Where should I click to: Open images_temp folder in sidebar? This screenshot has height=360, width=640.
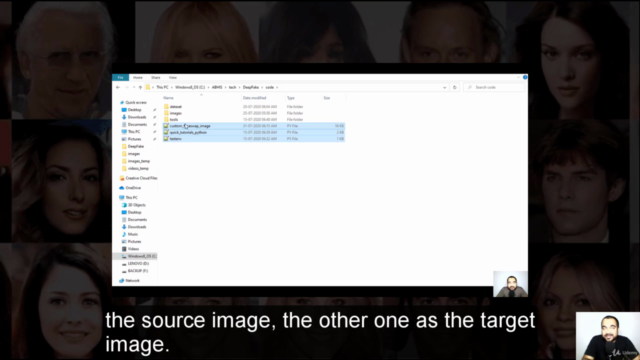tap(139, 161)
